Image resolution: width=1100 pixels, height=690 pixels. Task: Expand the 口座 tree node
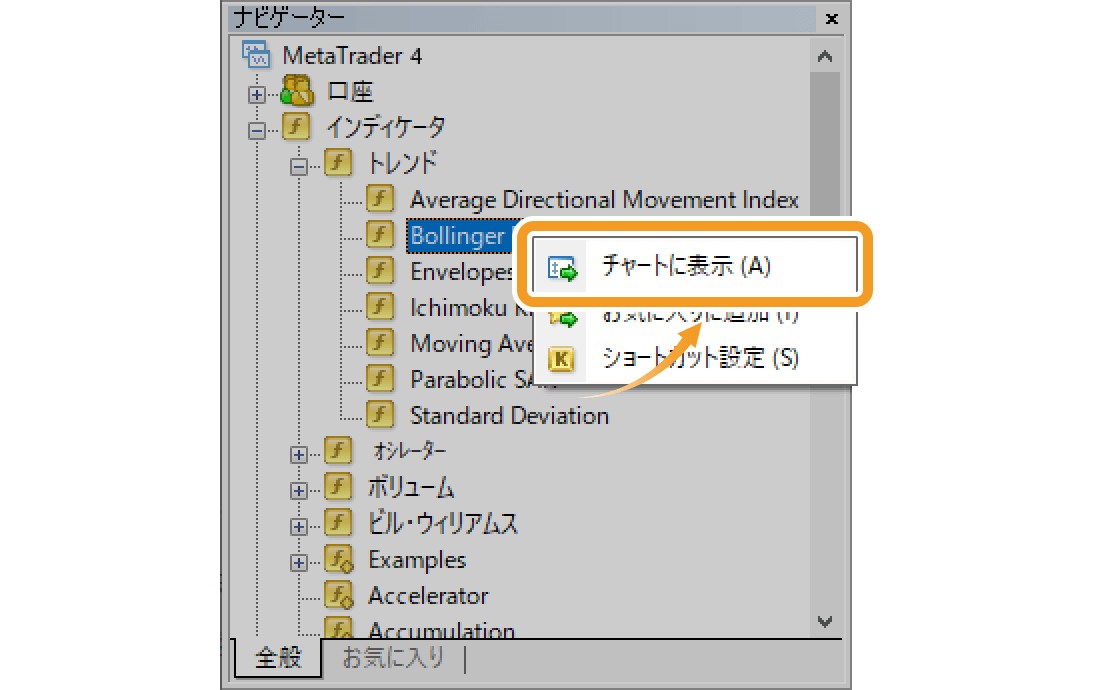[x=257, y=95]
